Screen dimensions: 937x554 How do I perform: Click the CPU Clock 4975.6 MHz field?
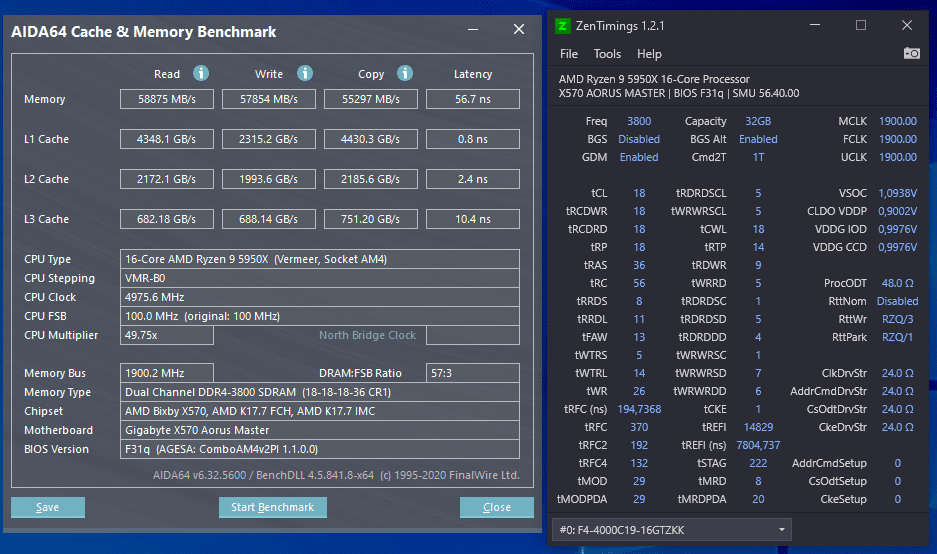[320, 298]
